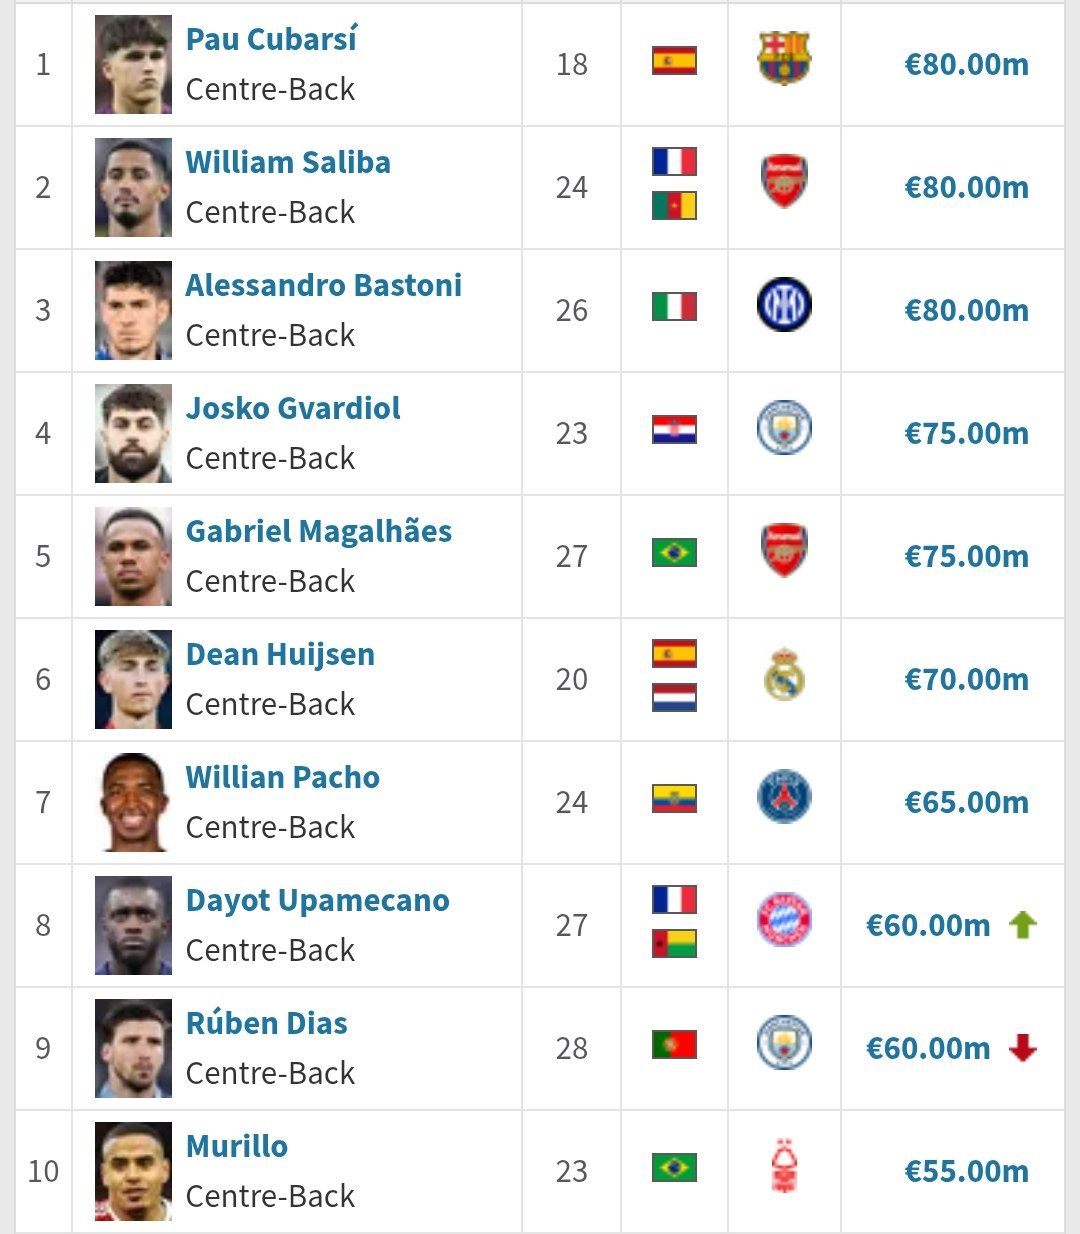Click the Paris Saint-Germain club crest
Viewport: 1080px width, 1234px height.
[x=784, y=799]
